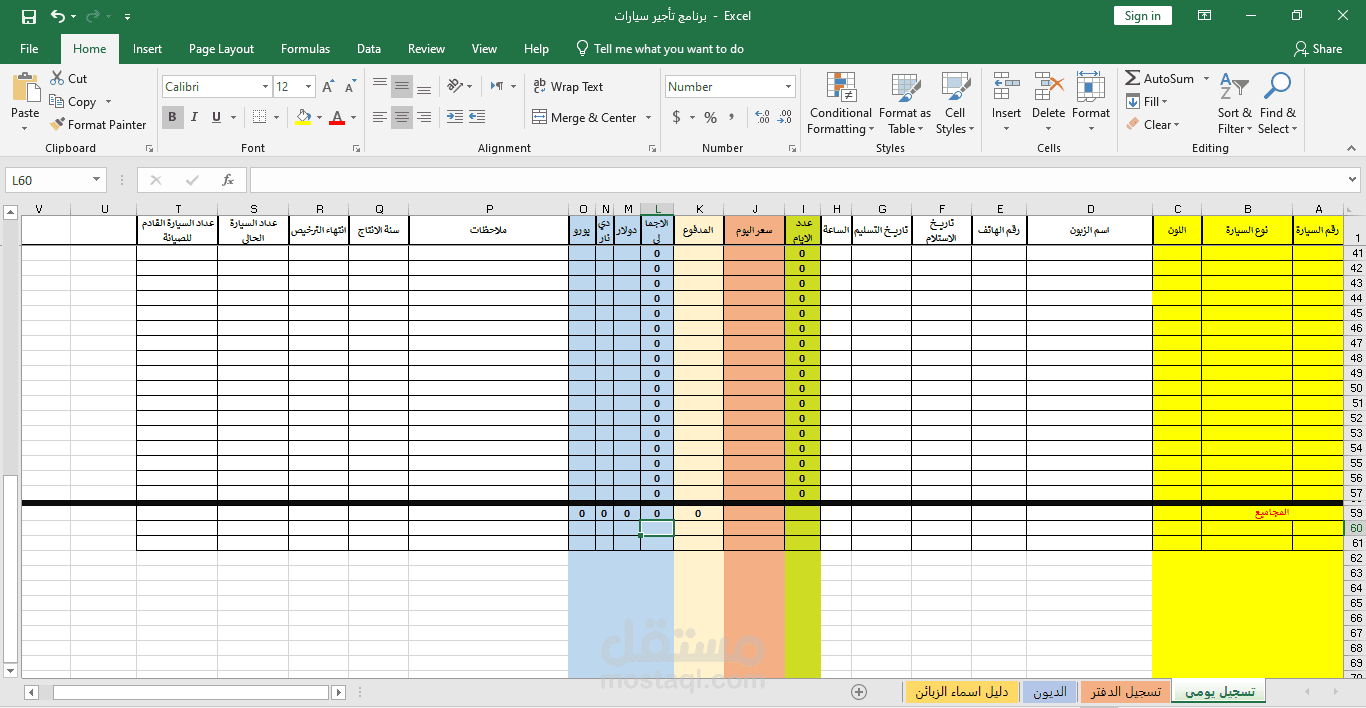Viewport: 1366px width, 708px height.
Task: Switch to the Data tab
Action: [369, 49]
